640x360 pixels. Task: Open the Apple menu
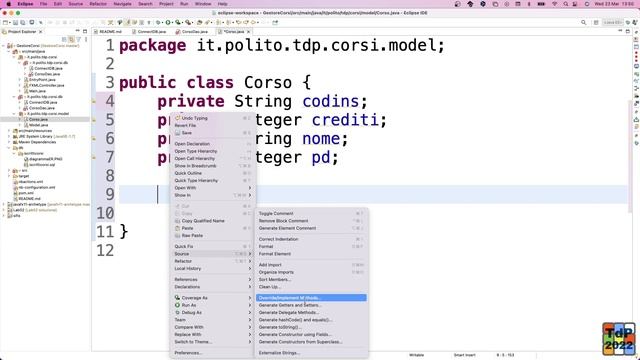click(x=9, y=4)
